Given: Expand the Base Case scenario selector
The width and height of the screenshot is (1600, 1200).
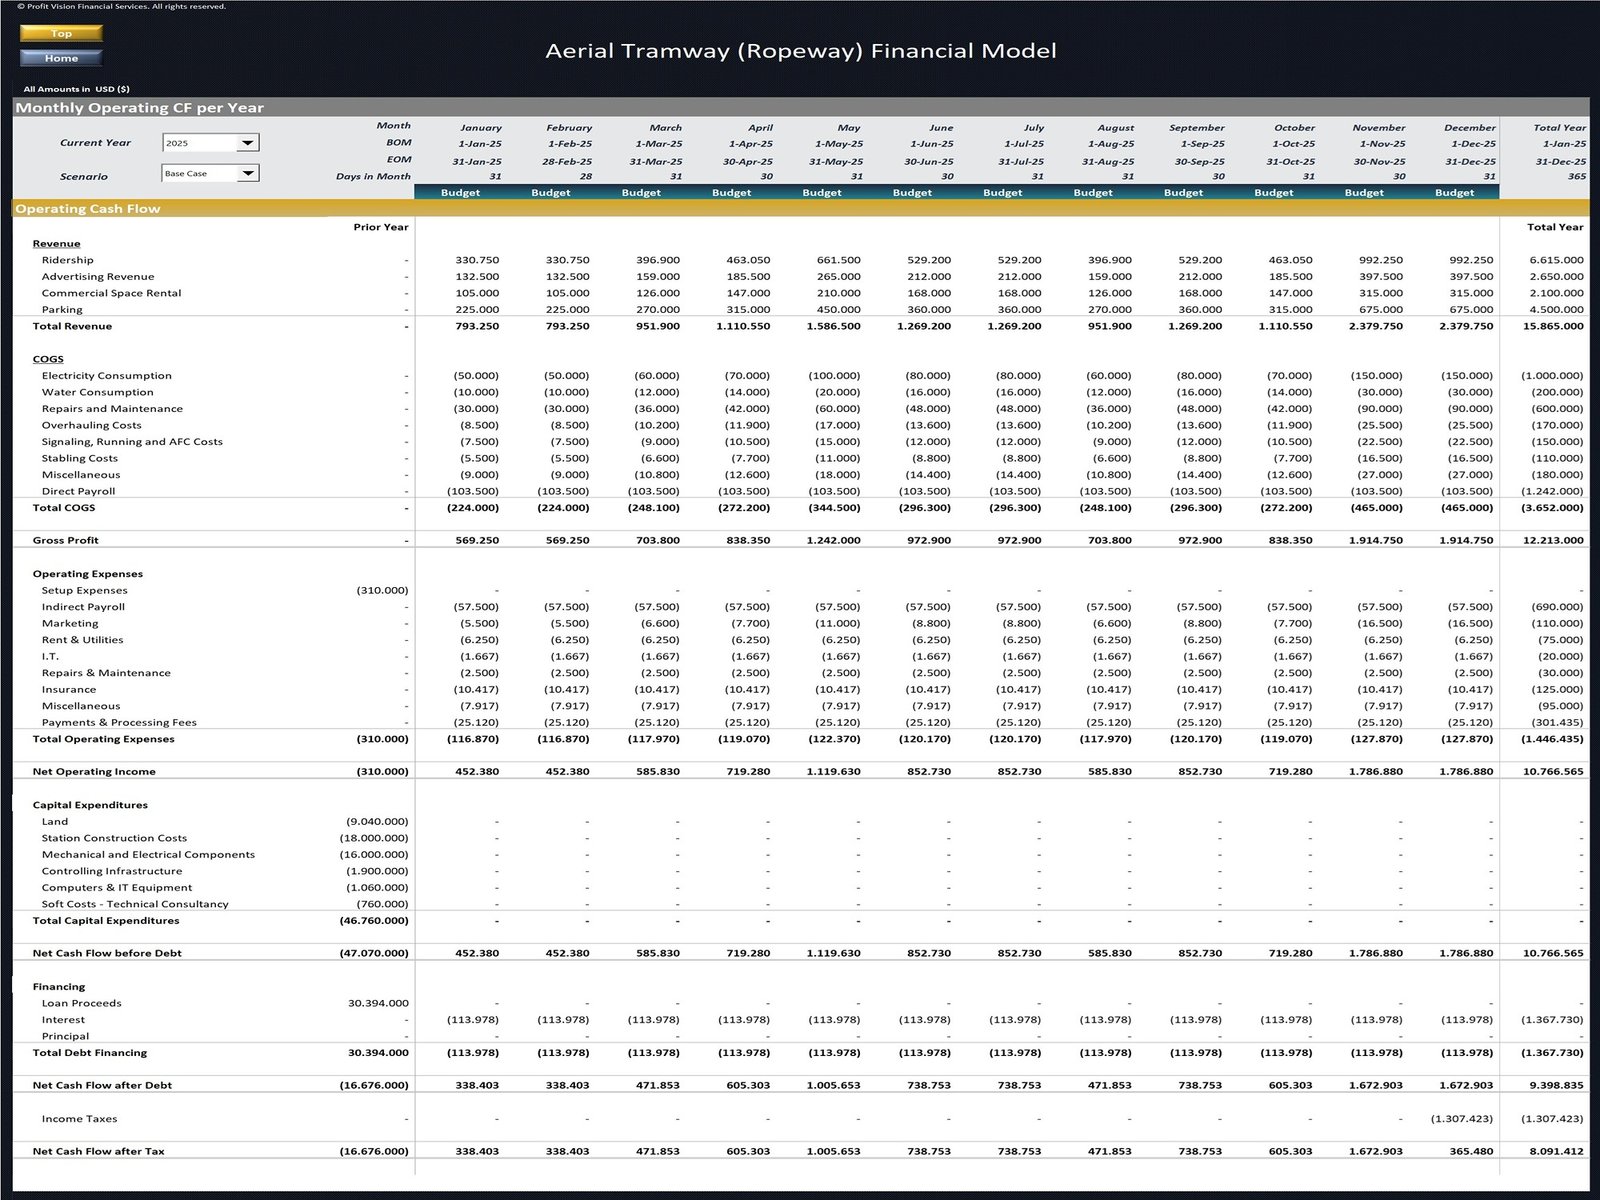Looking at the screenshot, I should click(x=247, y=173).
